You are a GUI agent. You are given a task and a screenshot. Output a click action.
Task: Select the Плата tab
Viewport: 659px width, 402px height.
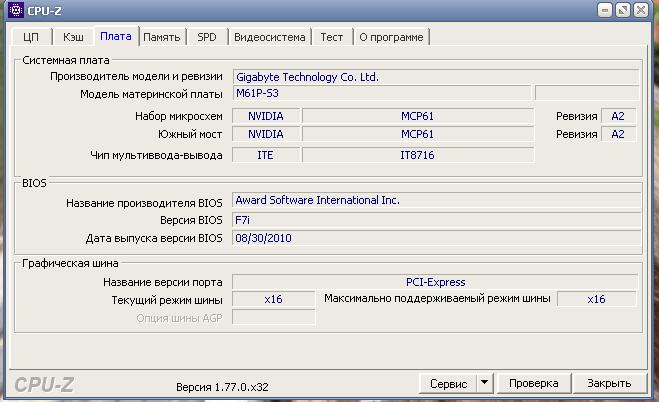[116, 36]
